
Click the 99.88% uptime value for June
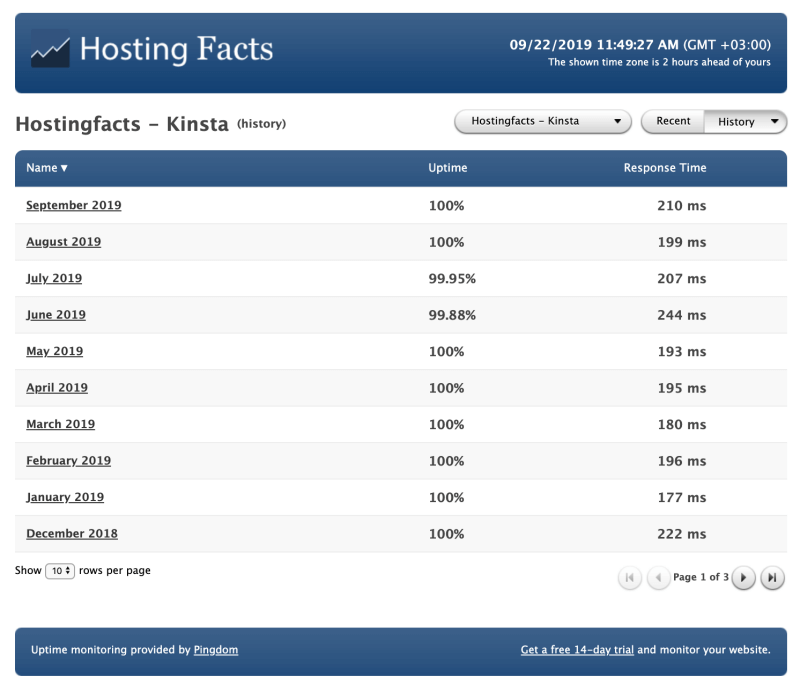point(452,315)
